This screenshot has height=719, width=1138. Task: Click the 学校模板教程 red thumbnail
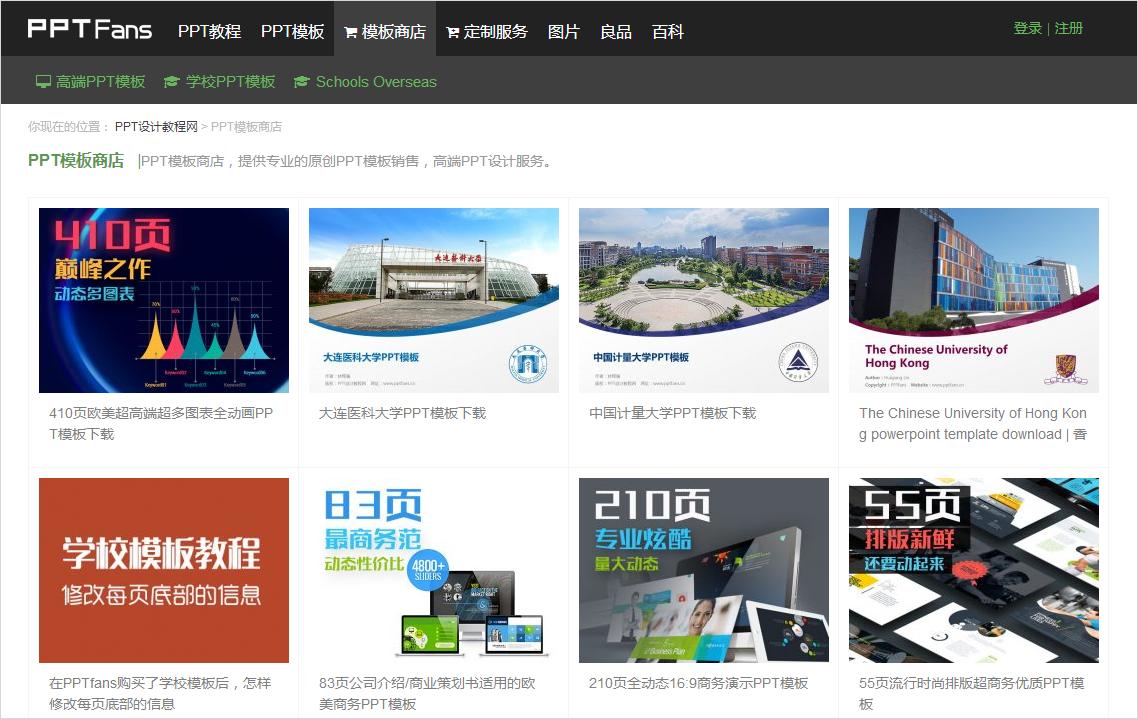(163, 570)
